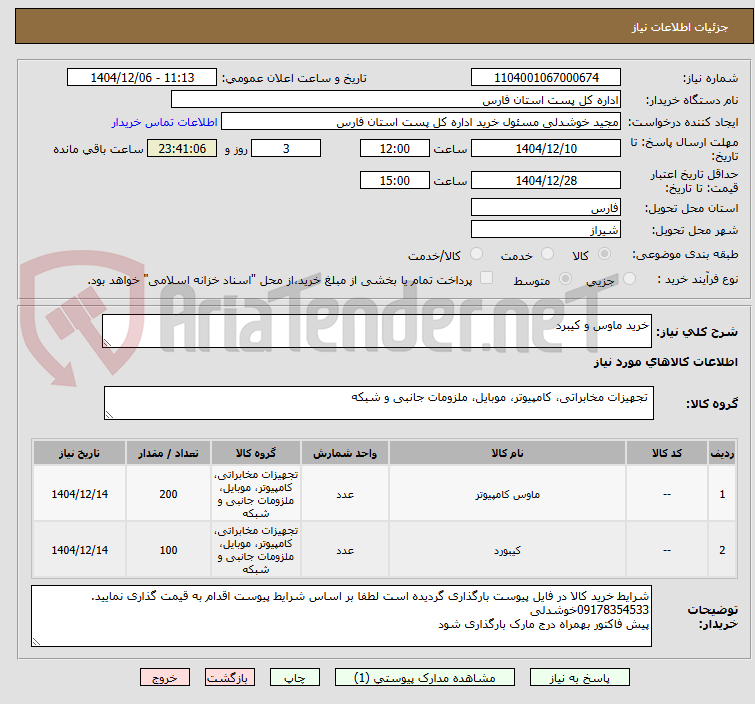The height and width of the screenshot is (704, 755).
Task: Click the نام کالا column header
Action: pos(508,453)
